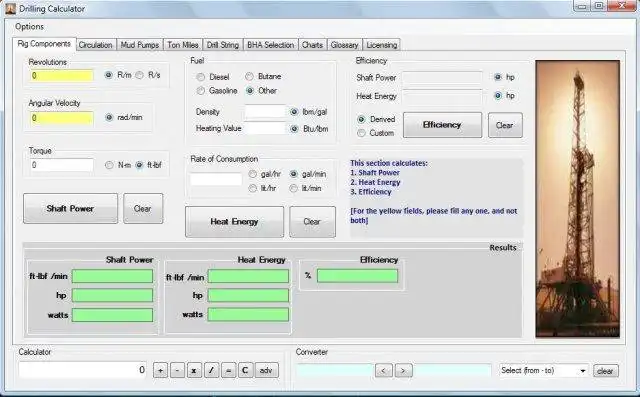
Task: Click the calculator minus button
Action: 177,370
